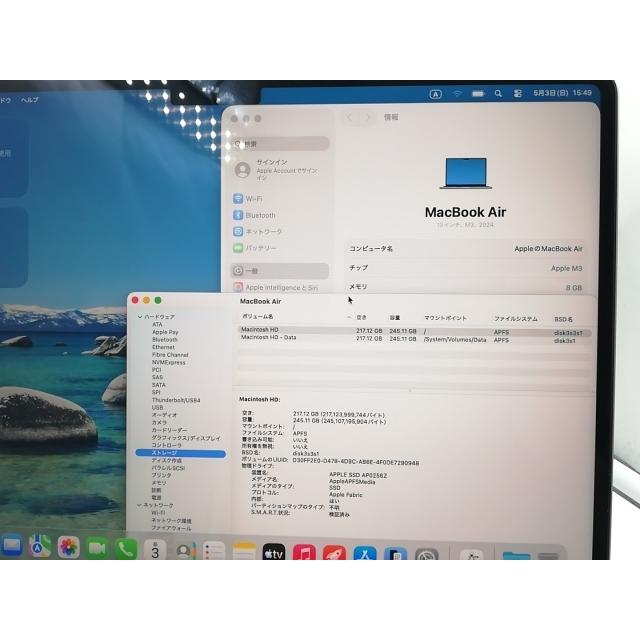Open date and time 5月3日(日) 15:49
This screenshot has height=640, width=640.
pyautogui.click(x=562, y=93)
